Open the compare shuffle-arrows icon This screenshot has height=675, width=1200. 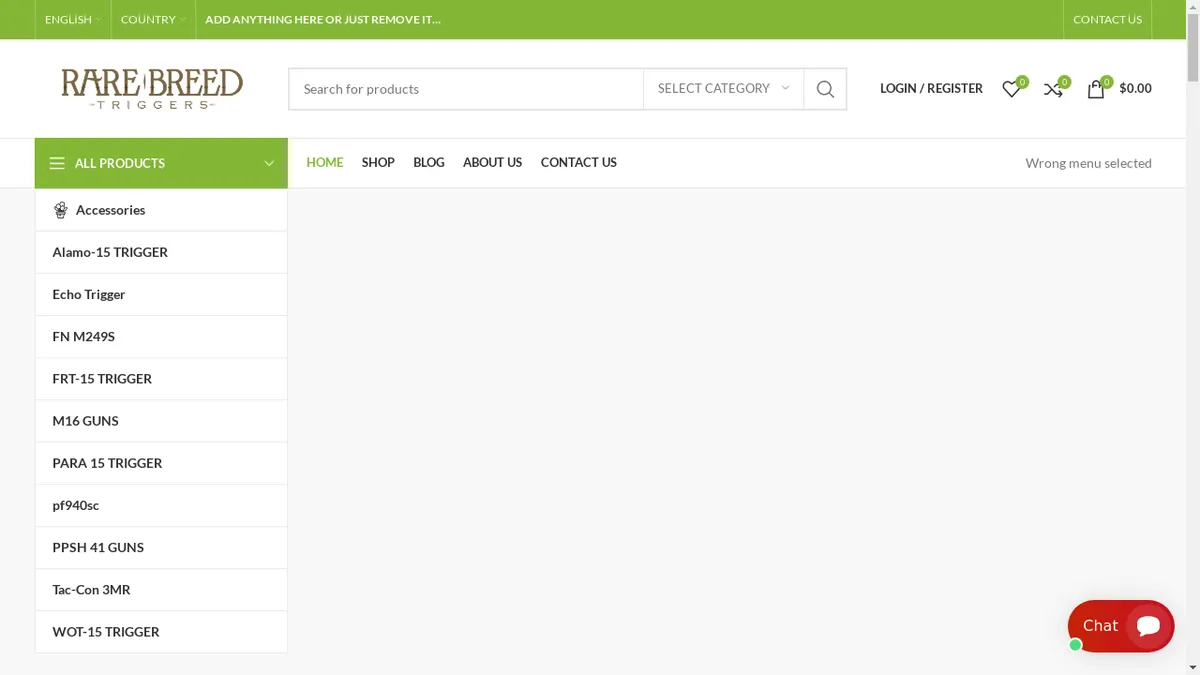pyautogui.click(x=1053, y=89)
